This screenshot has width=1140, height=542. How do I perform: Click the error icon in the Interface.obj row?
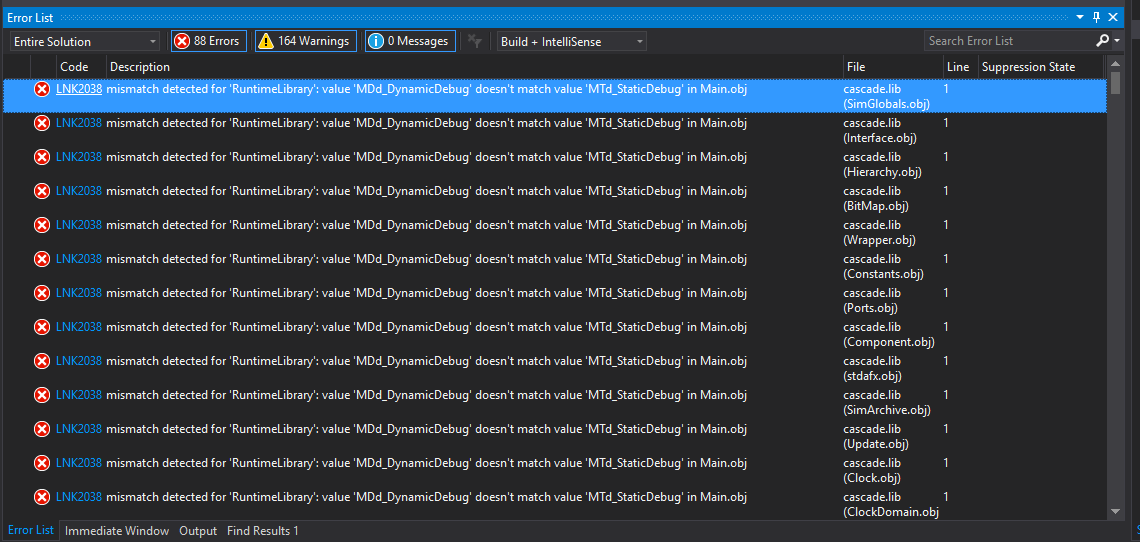[42, 123]
